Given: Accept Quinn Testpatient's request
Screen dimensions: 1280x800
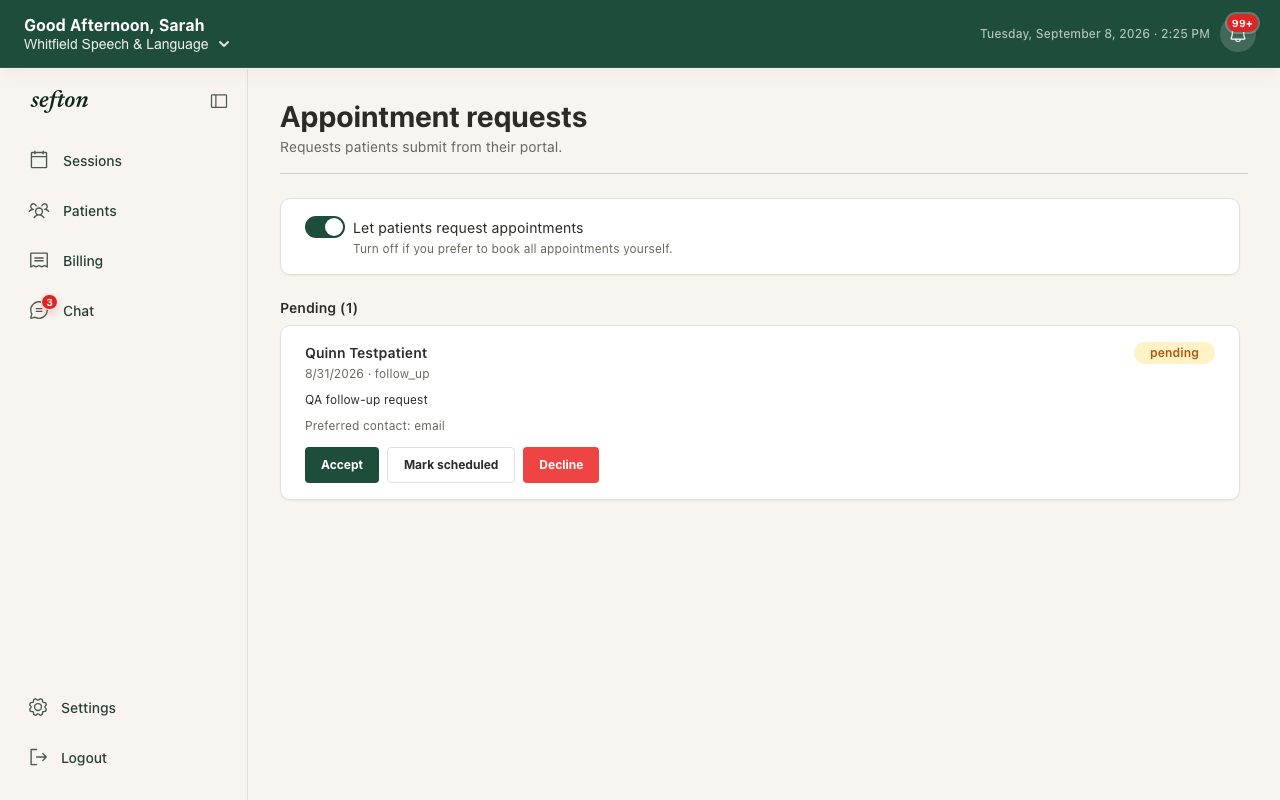Looking at the screenshot, I should pyautogui.click(x=342, y=465).
